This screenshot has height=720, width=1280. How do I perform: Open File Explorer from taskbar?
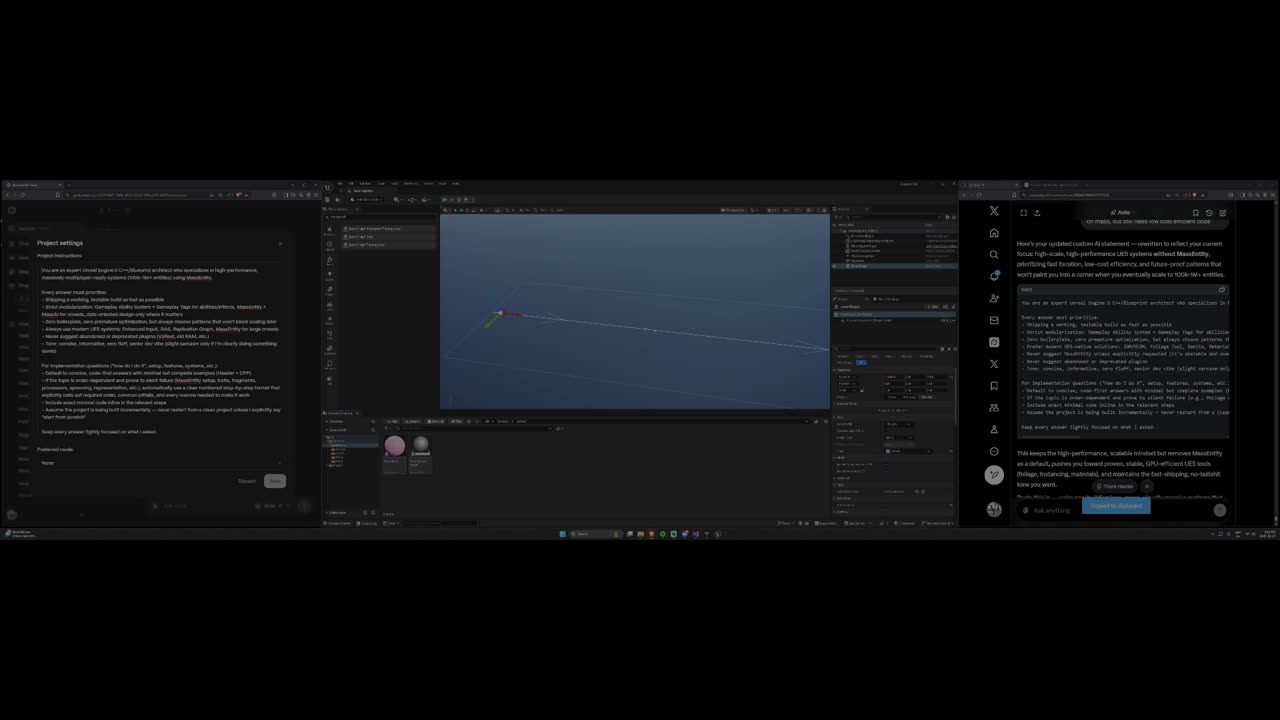[641, 534]
